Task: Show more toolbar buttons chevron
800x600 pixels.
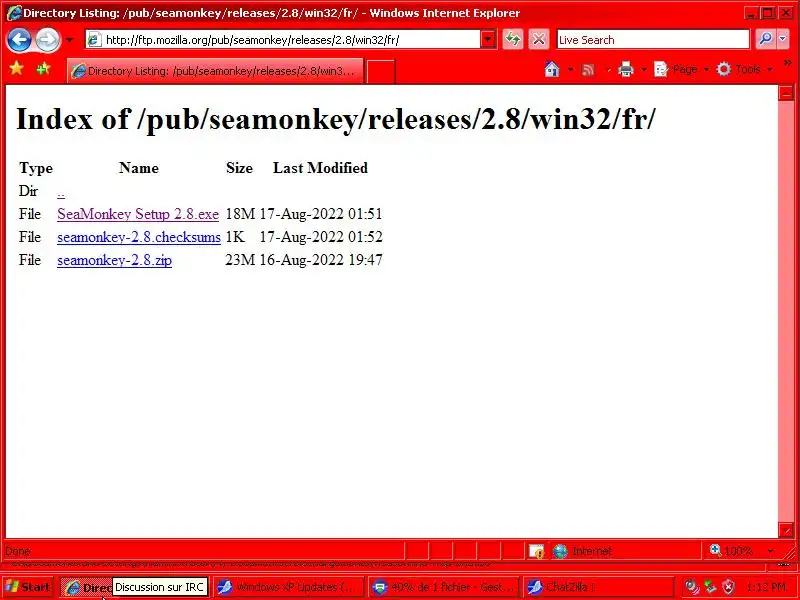Action: tap(788, 63)
